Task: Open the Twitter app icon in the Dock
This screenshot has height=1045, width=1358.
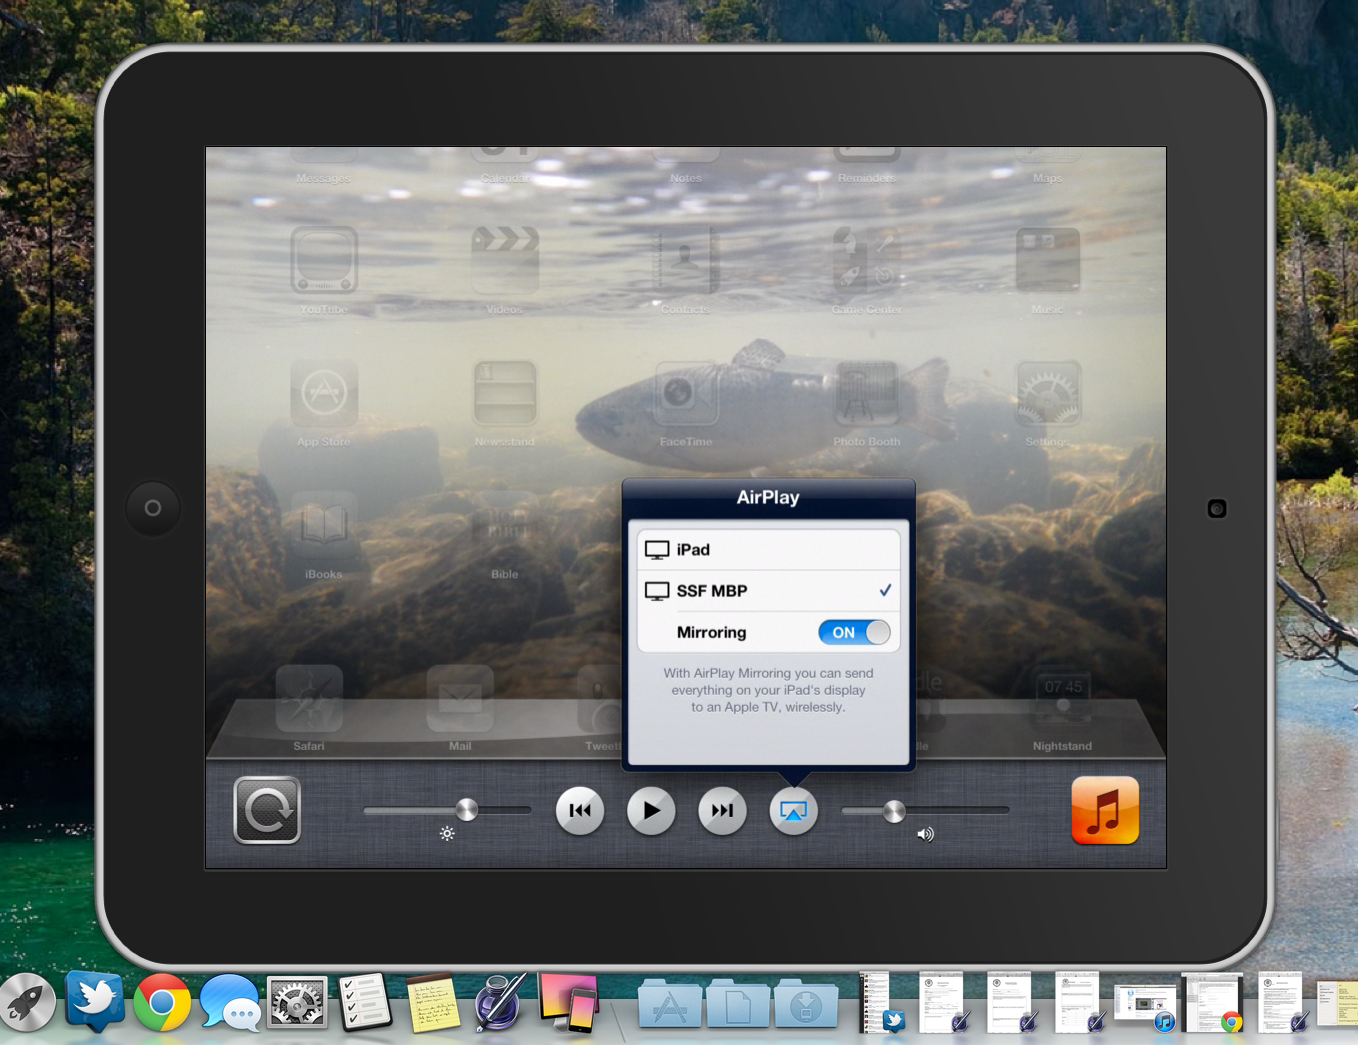Action: [x=95, y=1001]
